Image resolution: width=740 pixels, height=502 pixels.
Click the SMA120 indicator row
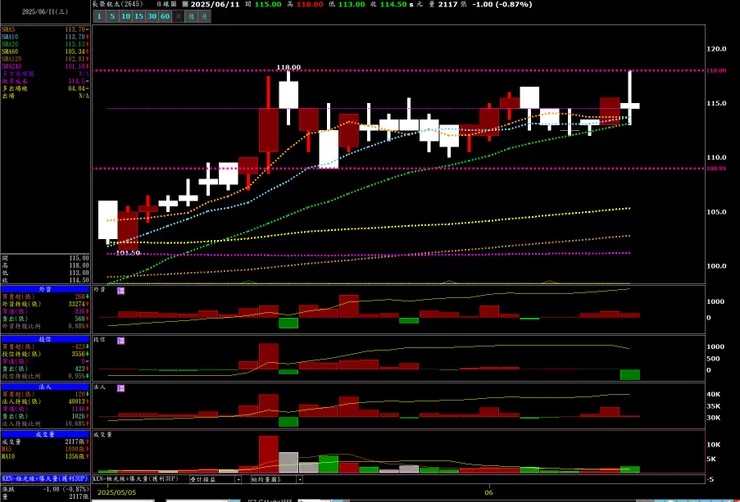click(x=45, y=59)
